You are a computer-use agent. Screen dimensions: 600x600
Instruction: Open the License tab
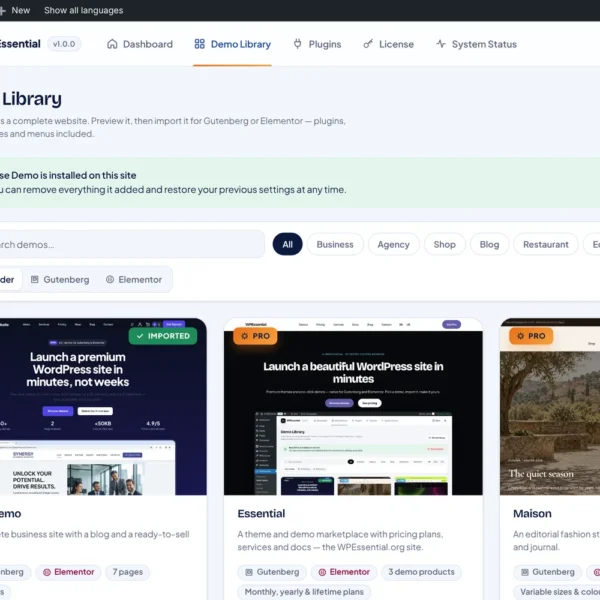[388, 44]
